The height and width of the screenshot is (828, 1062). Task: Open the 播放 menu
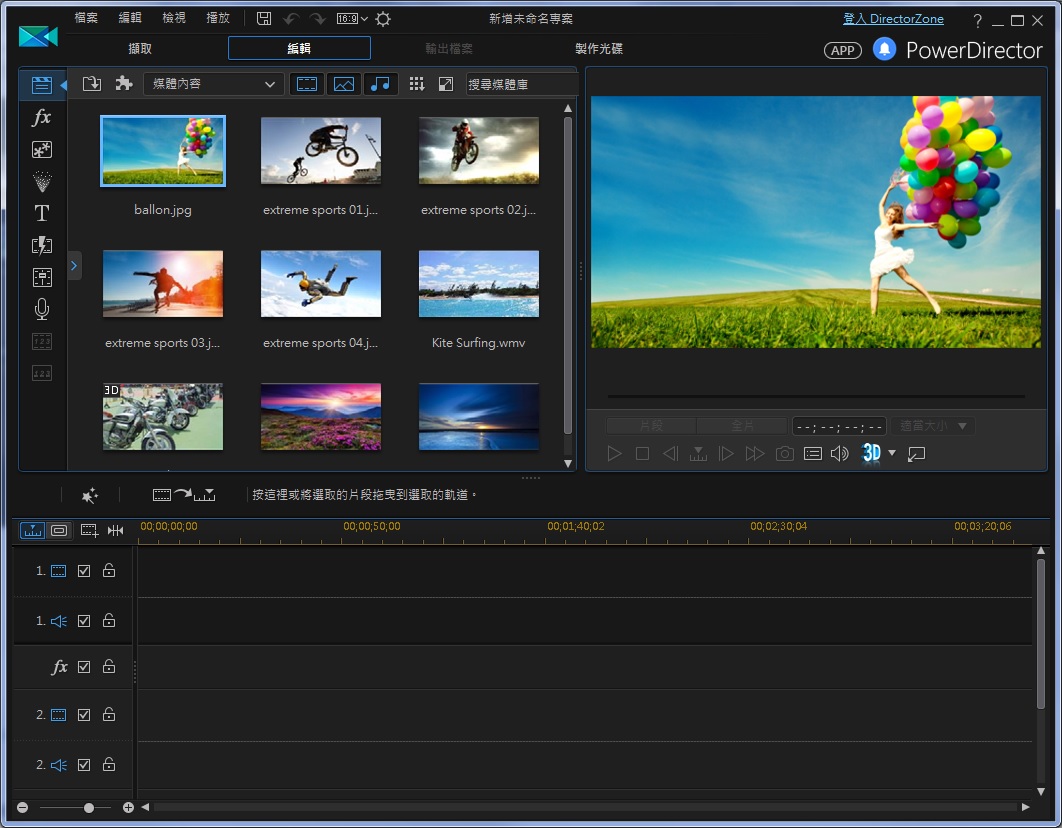(218, 17)
